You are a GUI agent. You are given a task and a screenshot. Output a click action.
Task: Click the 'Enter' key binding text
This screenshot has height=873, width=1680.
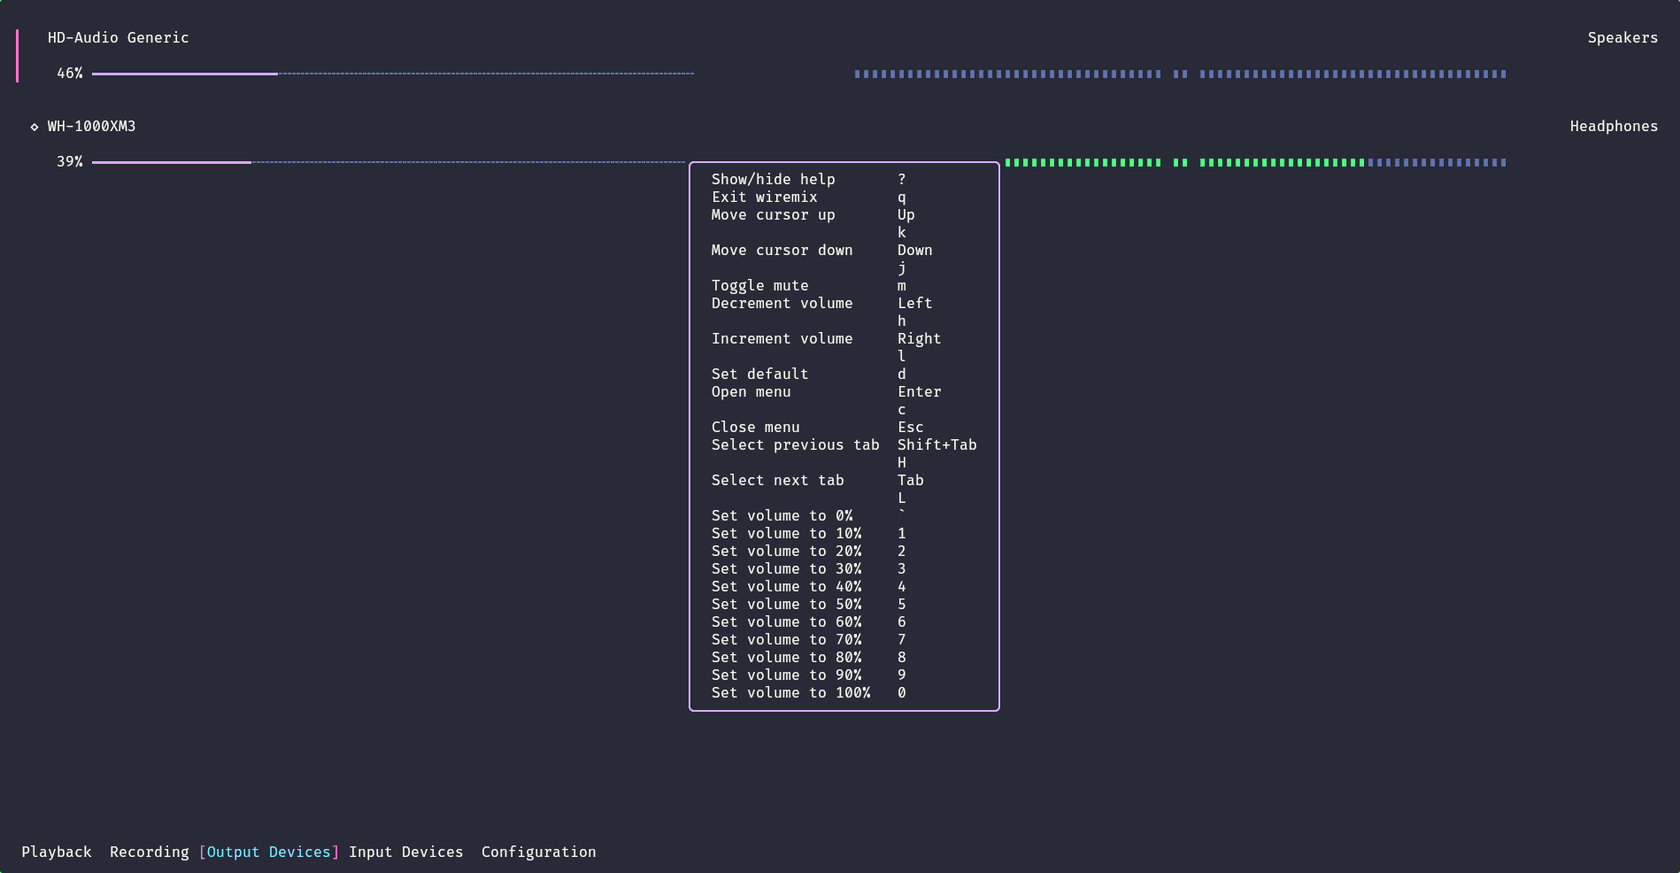tap(919, 392)
